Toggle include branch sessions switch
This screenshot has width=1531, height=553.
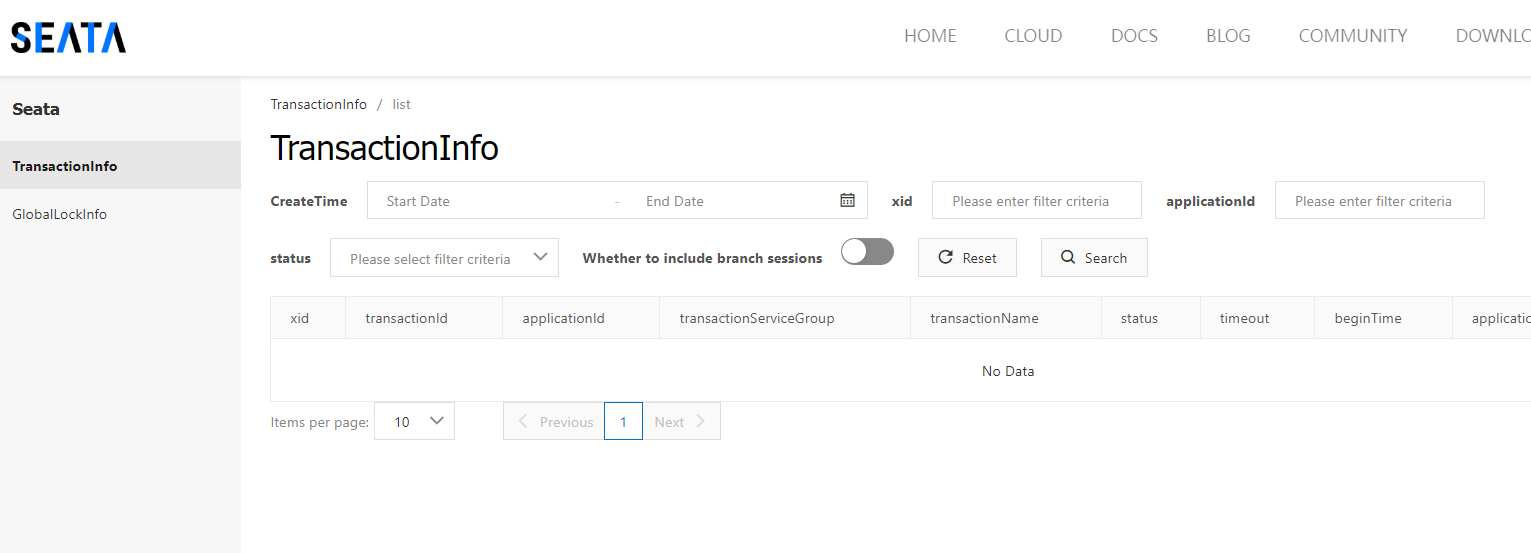pos(867,252)
